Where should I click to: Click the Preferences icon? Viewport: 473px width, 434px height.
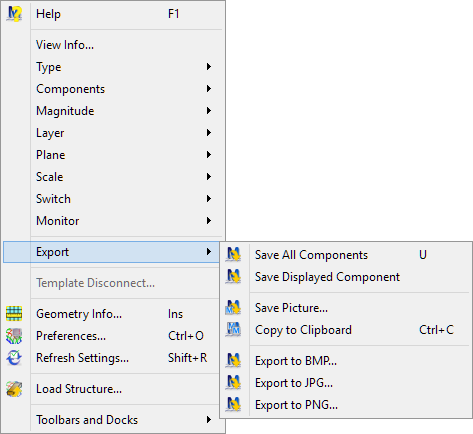(14, 336)
